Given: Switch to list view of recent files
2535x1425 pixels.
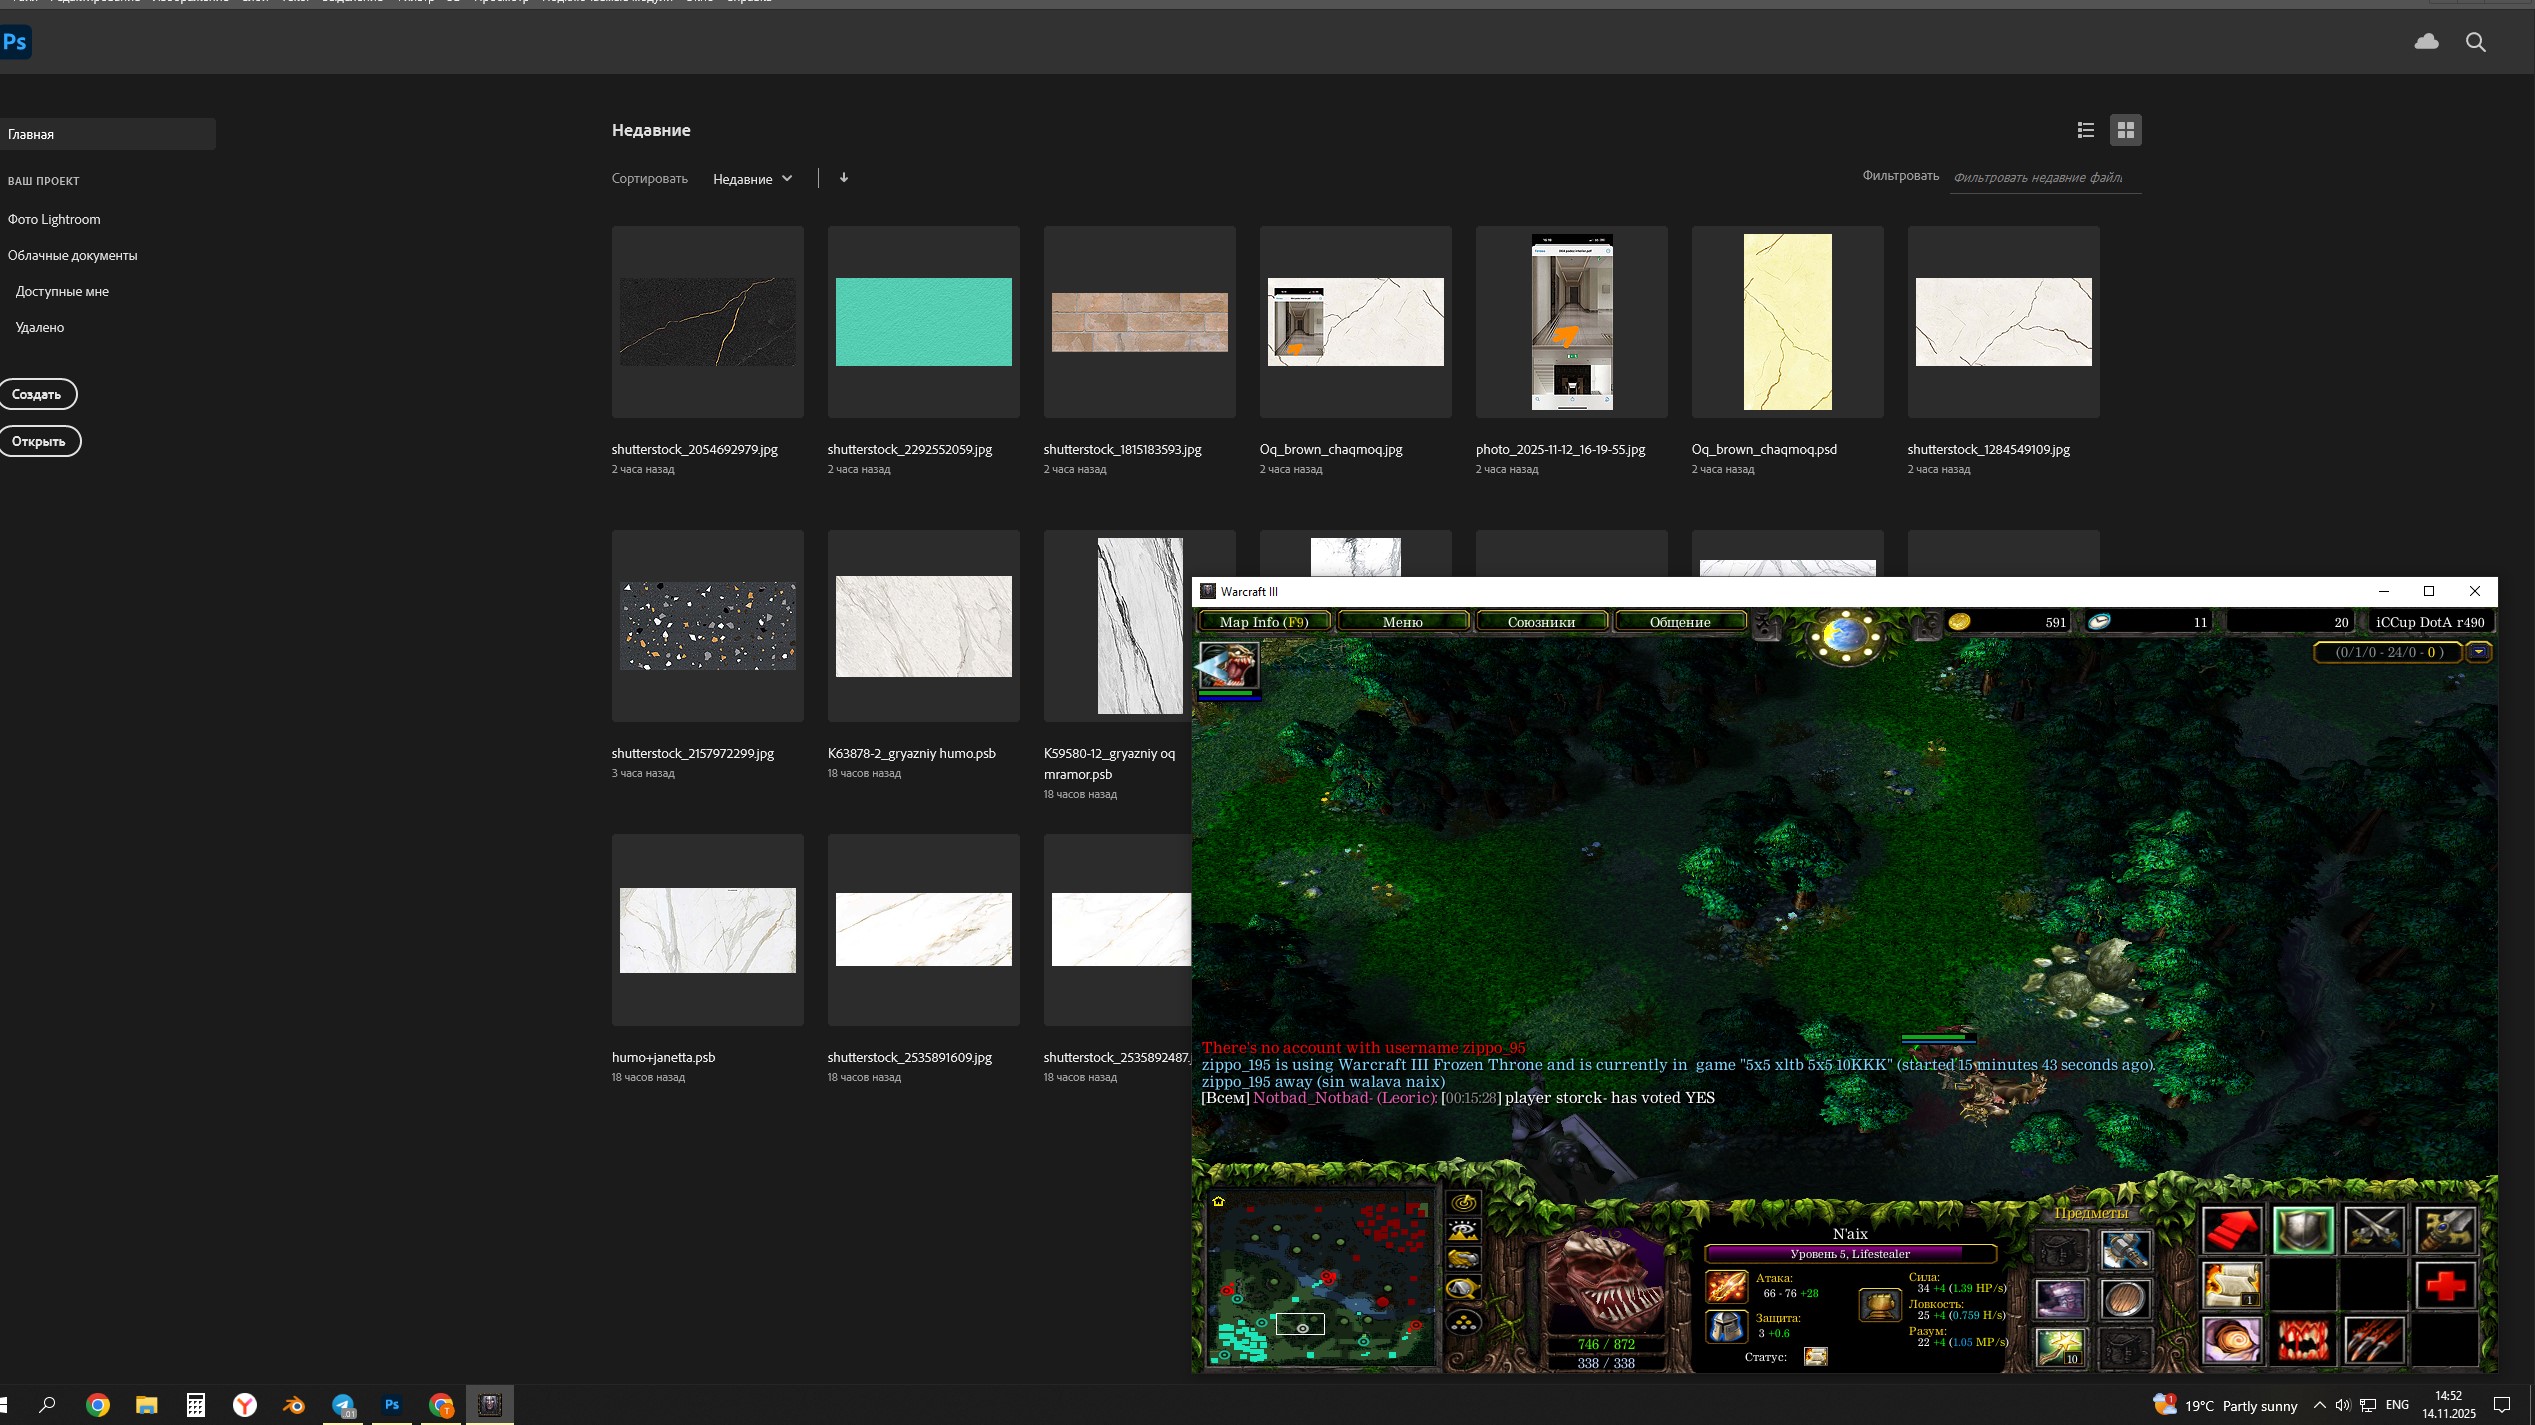Looking at the screenshot, I should click(x=2085, y=130).
